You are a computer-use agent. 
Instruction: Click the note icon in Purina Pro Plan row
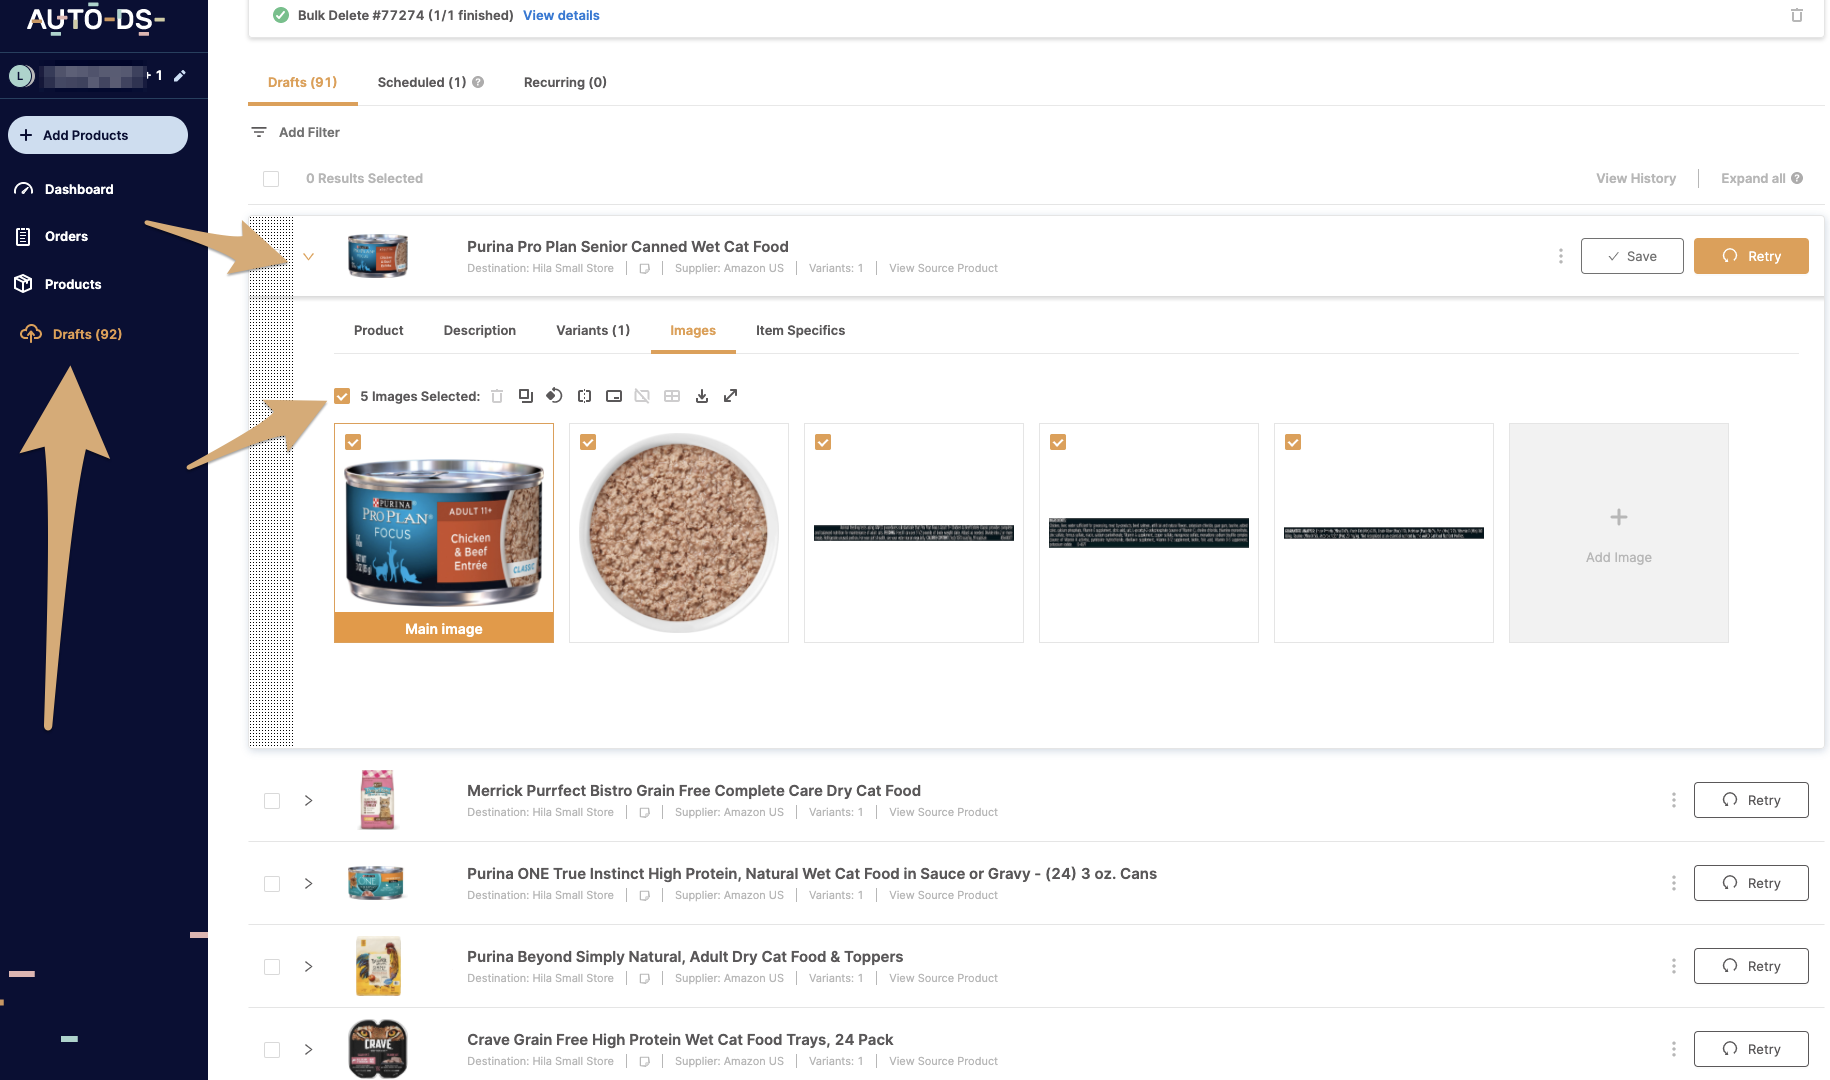click(645, 268)
